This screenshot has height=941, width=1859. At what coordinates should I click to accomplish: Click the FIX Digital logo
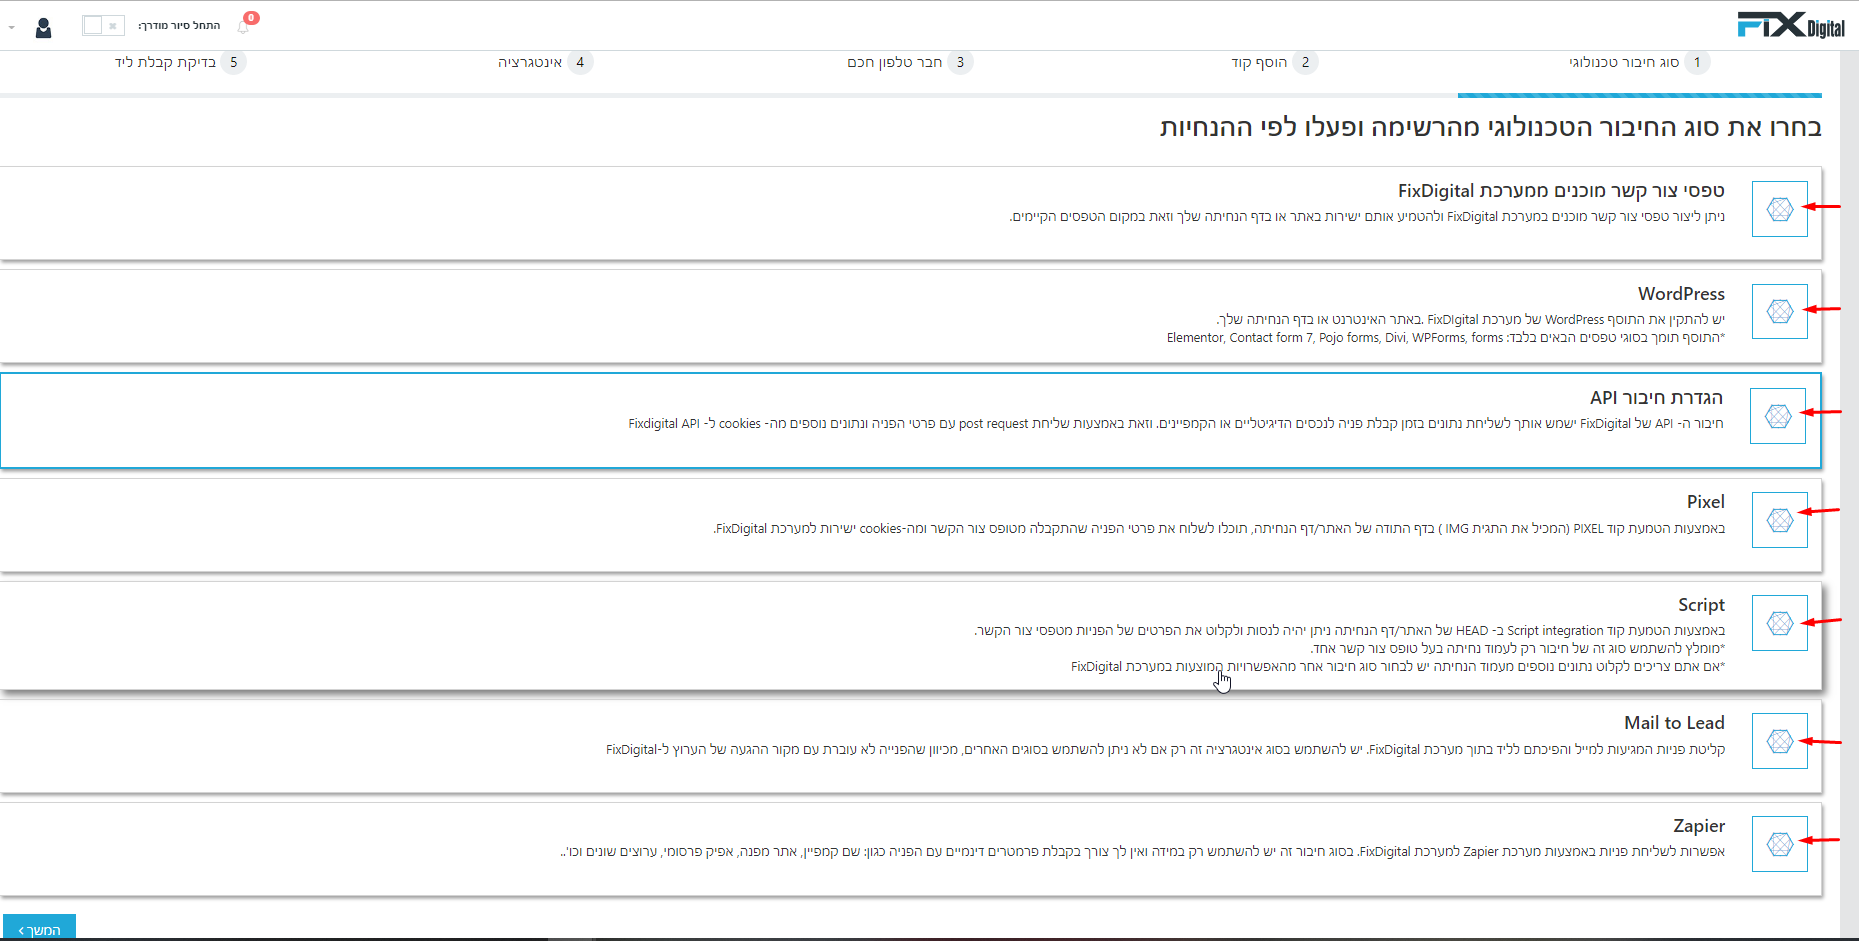tap(1791, 25)
